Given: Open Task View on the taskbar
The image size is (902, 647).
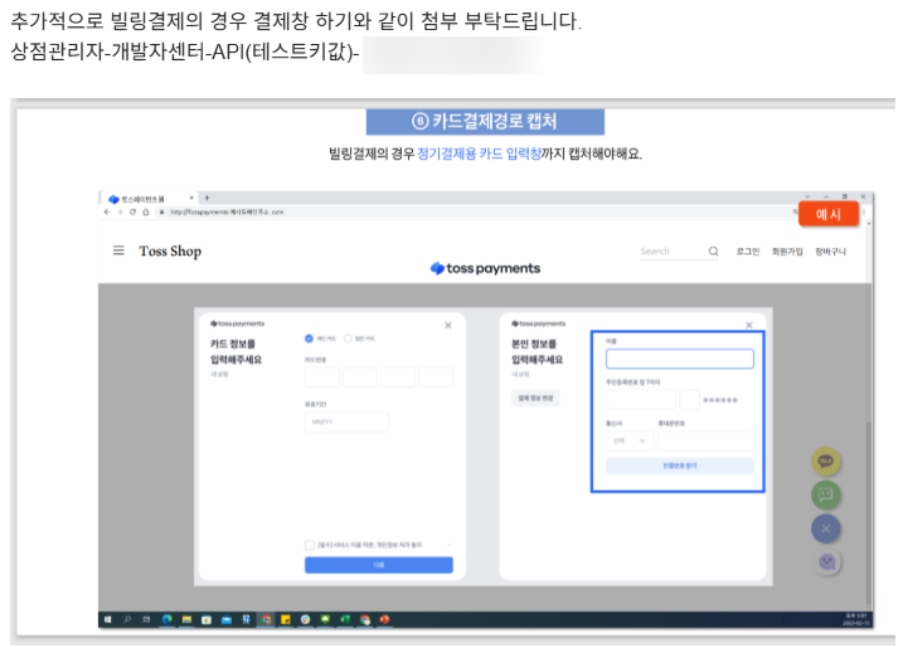Looking at the screenshot, I should 147,619.
